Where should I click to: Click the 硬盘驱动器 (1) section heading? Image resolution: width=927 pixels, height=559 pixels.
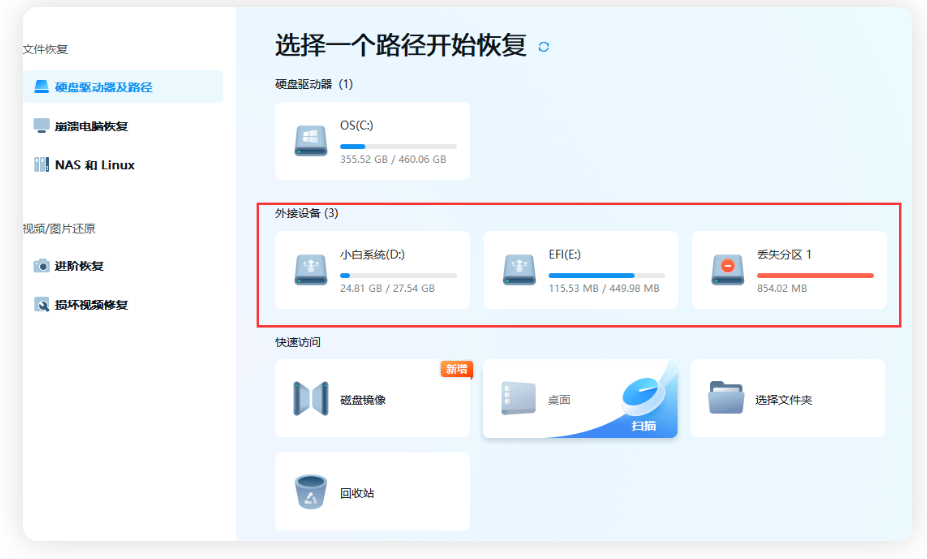click(314, 84)
